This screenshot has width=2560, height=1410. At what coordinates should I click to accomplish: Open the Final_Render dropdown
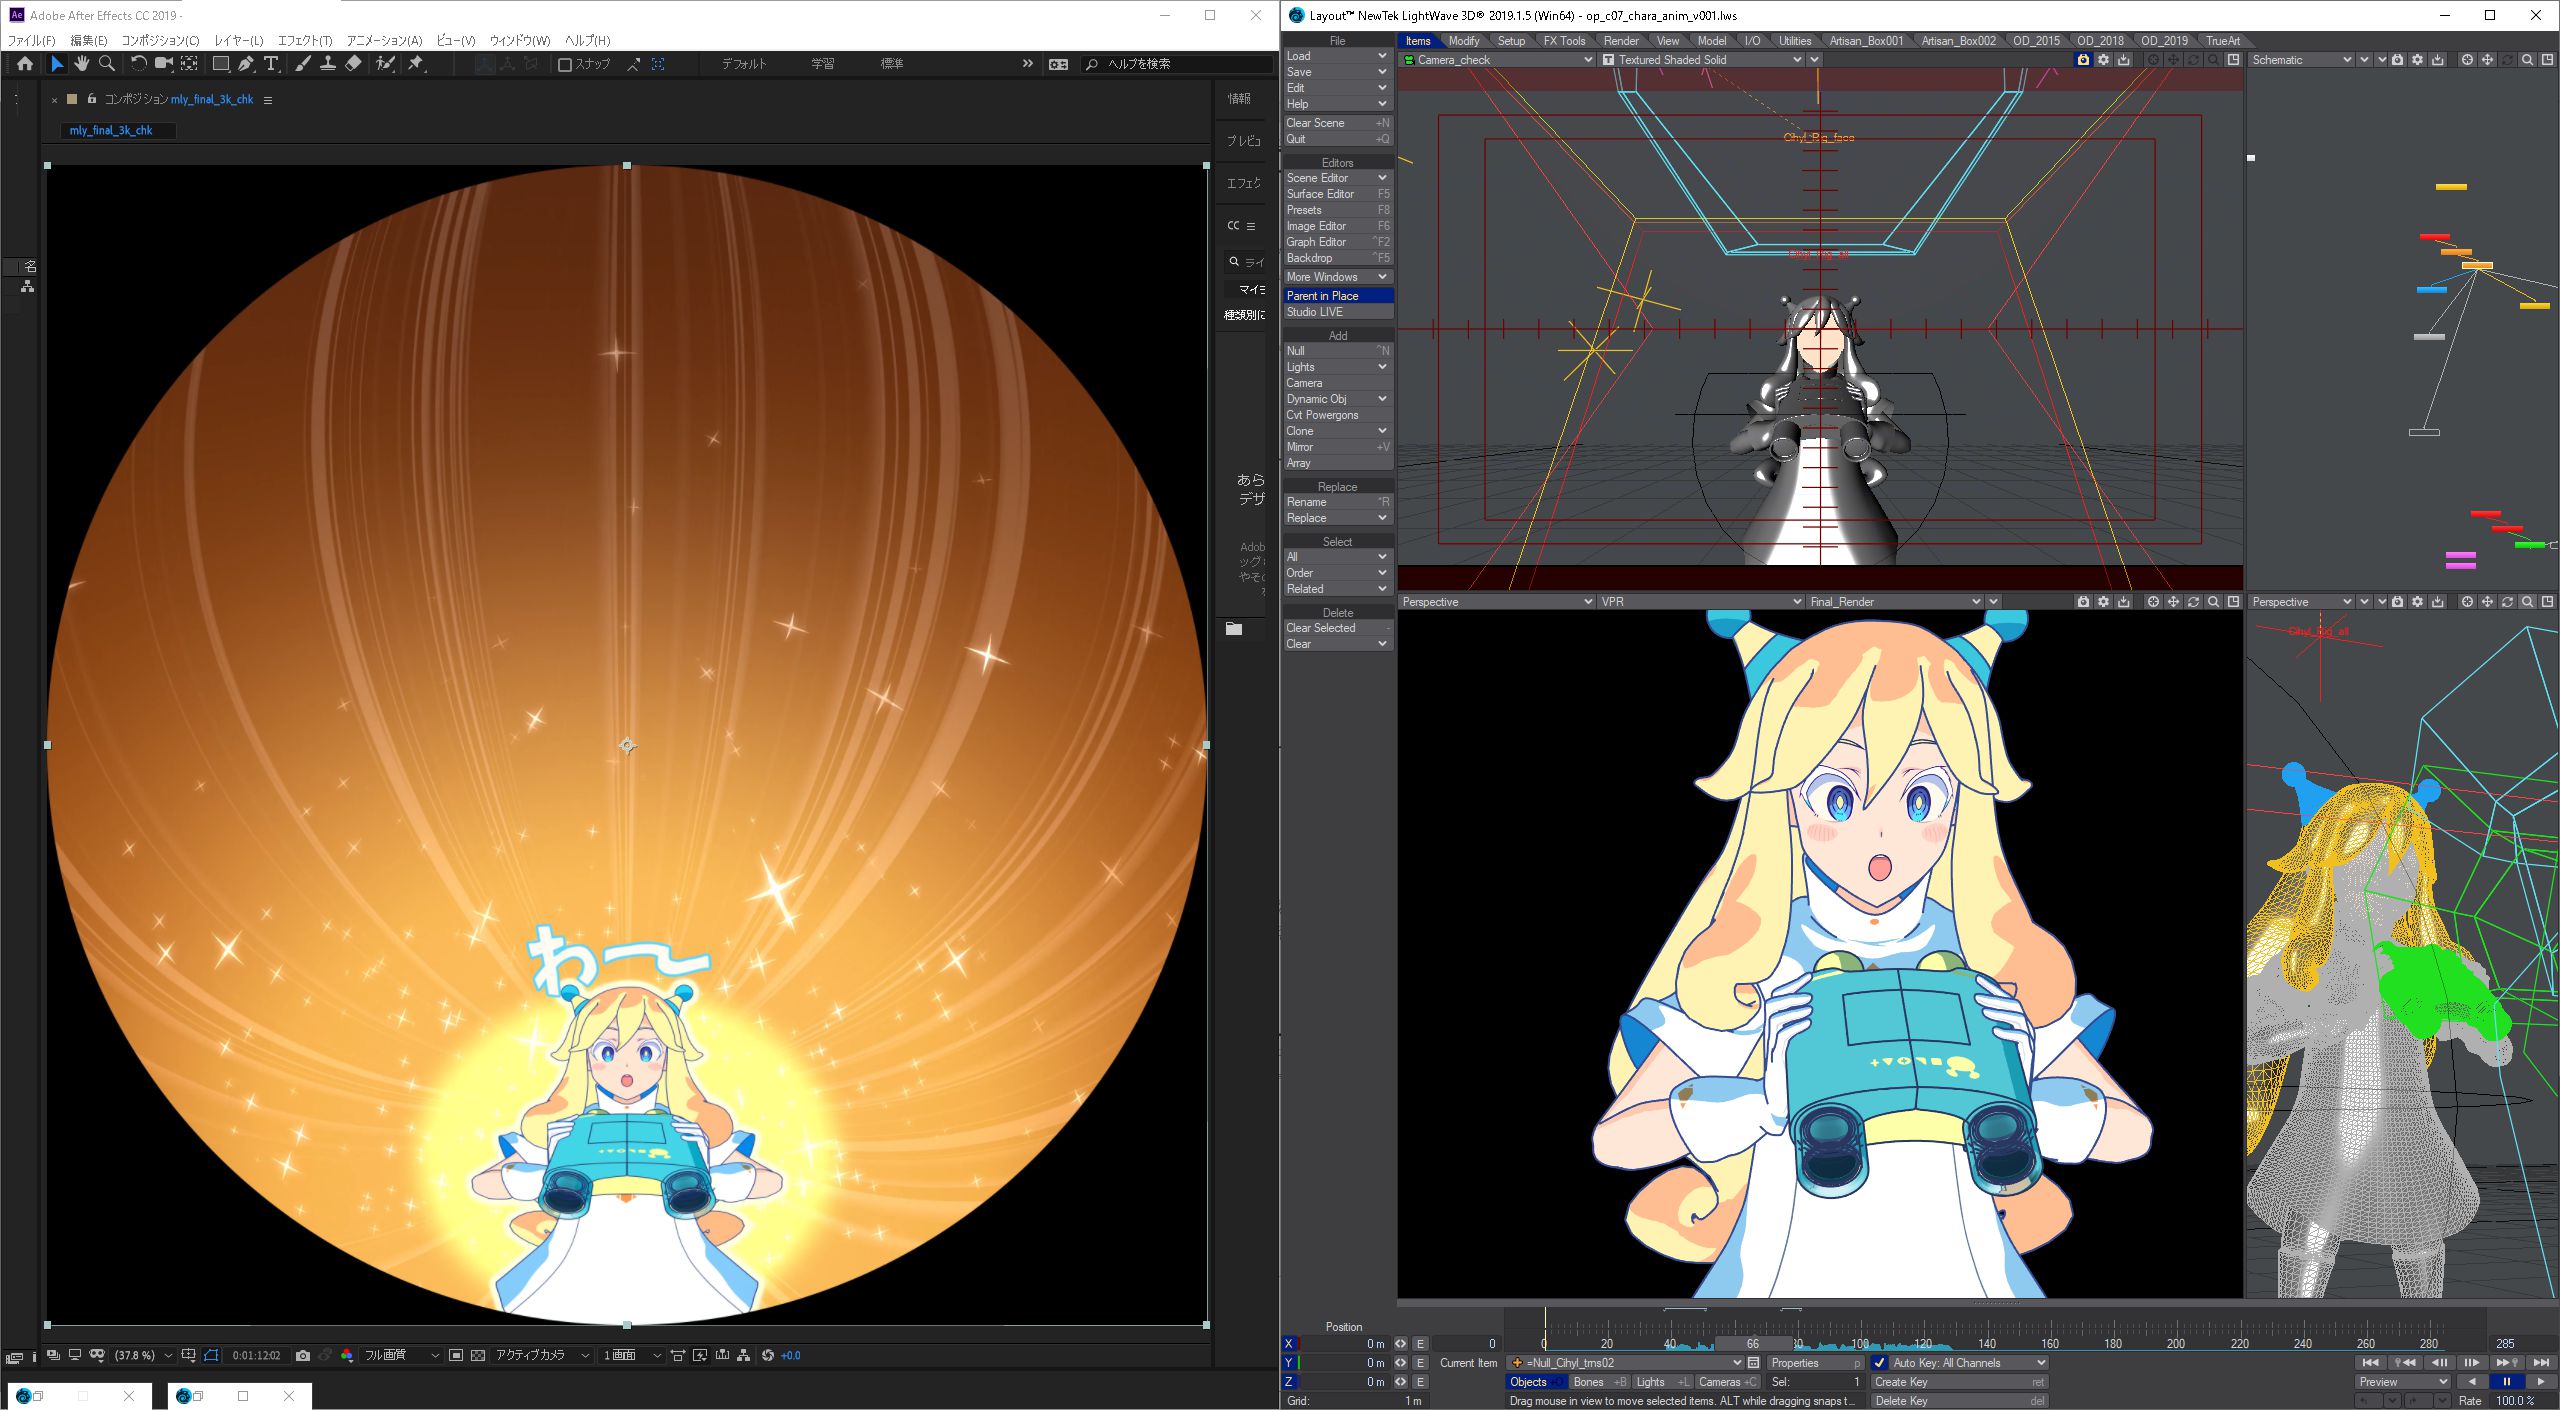1894,602
